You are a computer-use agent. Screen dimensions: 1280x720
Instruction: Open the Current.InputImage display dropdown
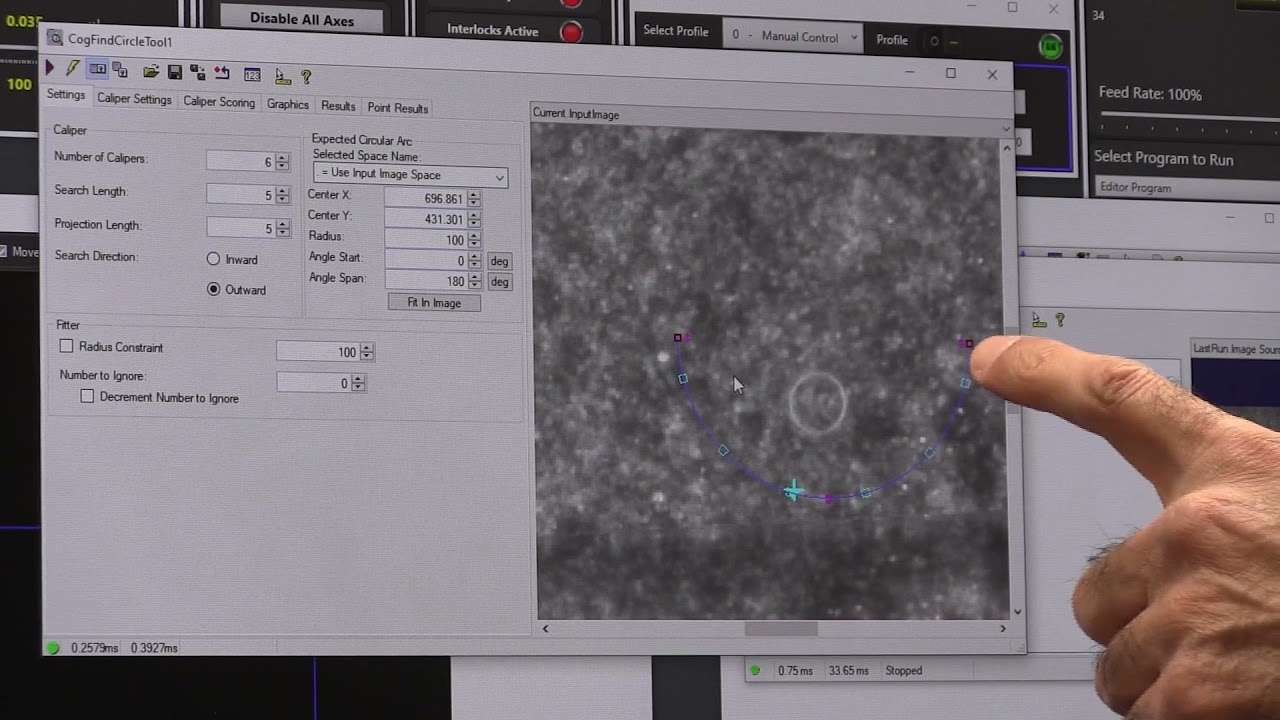coord(1005,128)
